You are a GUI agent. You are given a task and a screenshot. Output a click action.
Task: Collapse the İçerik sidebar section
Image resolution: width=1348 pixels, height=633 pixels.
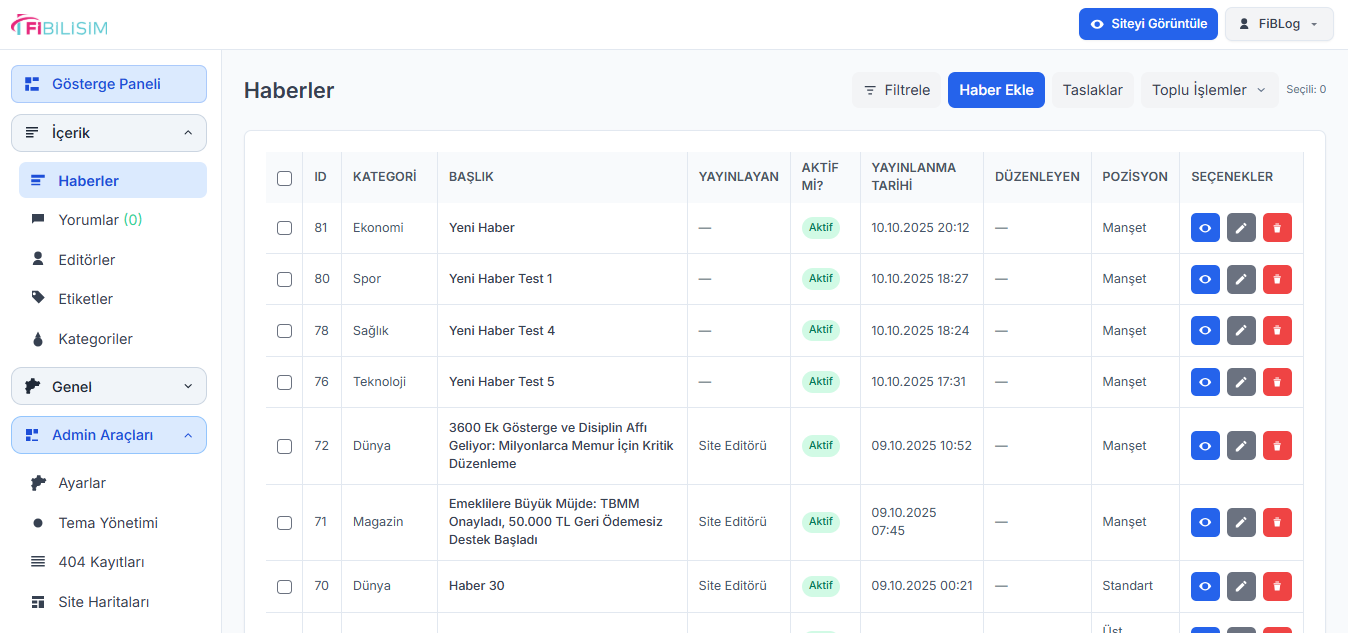[x=109, y=133]
